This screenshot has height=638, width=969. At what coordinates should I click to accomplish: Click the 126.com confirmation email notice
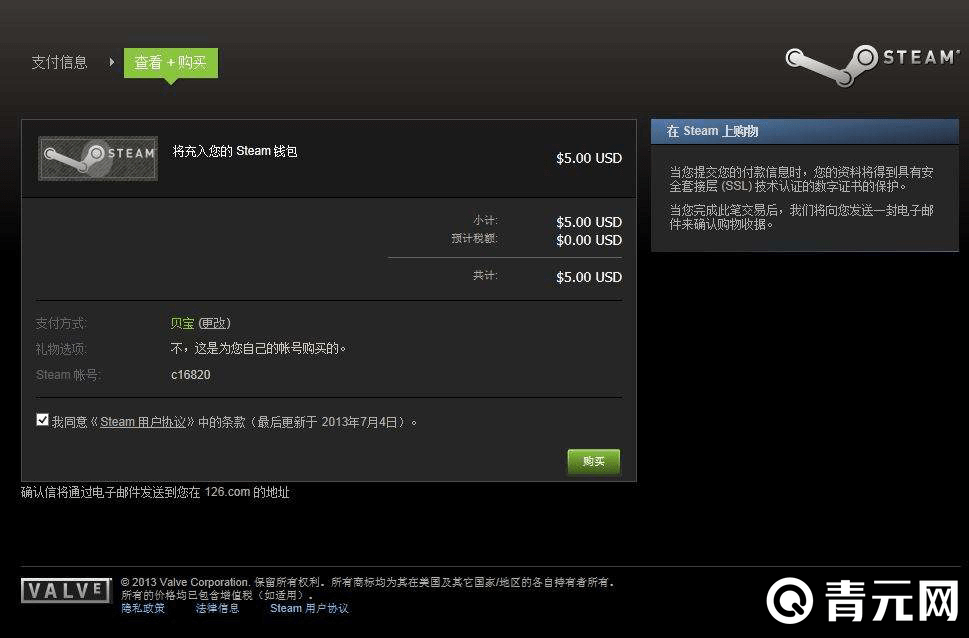click(x=155, y=492)
